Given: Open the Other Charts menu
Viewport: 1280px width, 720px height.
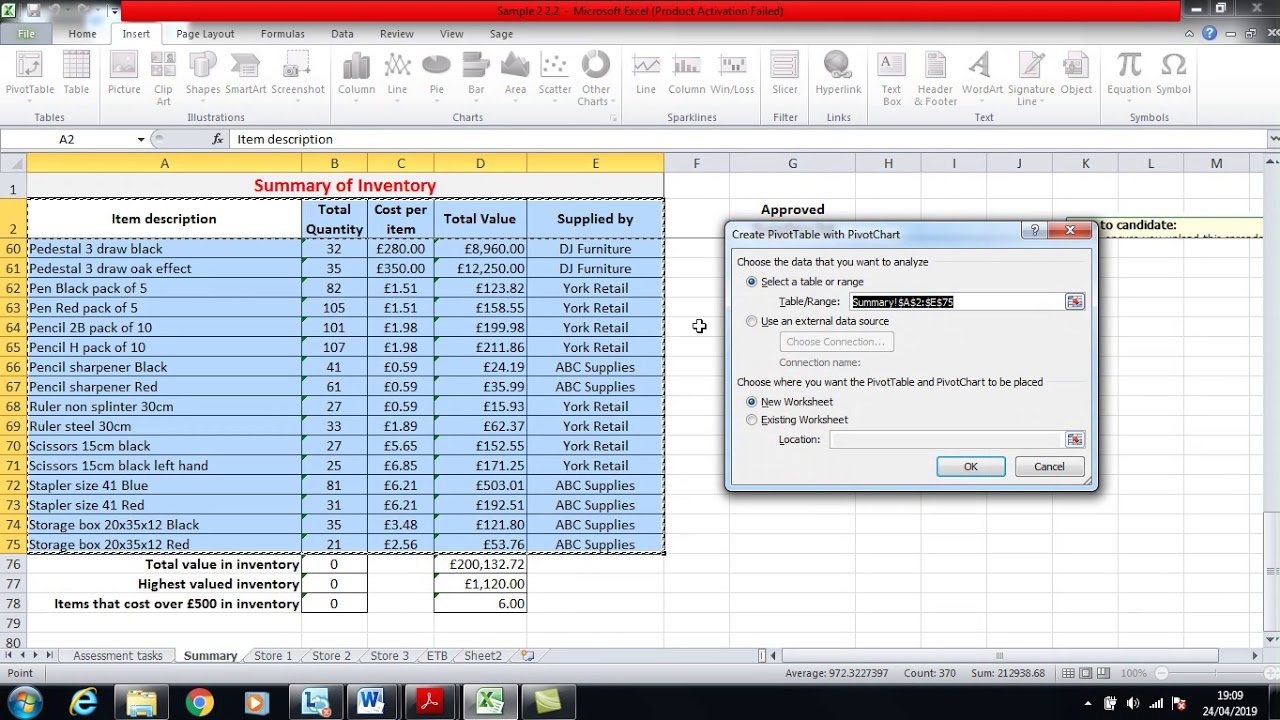Looking at the screenshot, I should [x=595, y=78].
